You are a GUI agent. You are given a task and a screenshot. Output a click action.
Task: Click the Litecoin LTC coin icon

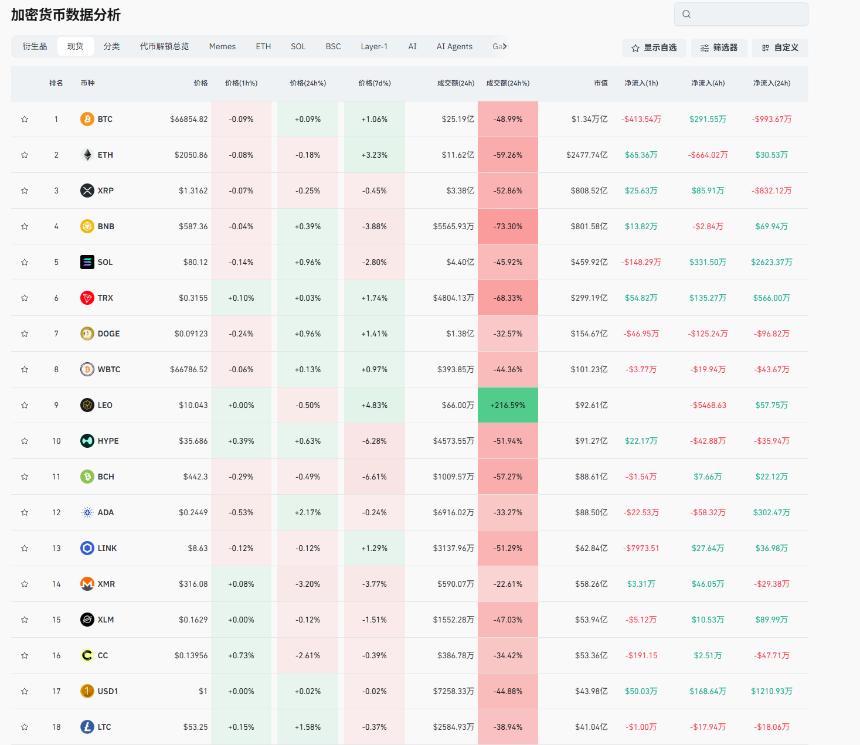(85, 726)
